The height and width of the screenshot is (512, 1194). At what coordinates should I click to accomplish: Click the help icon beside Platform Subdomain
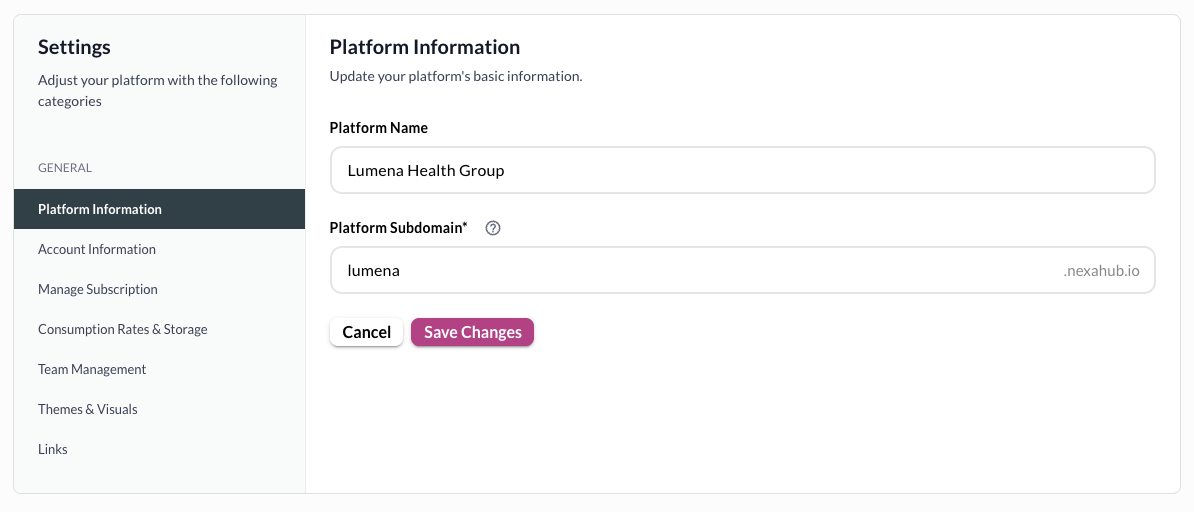point(492,228)
